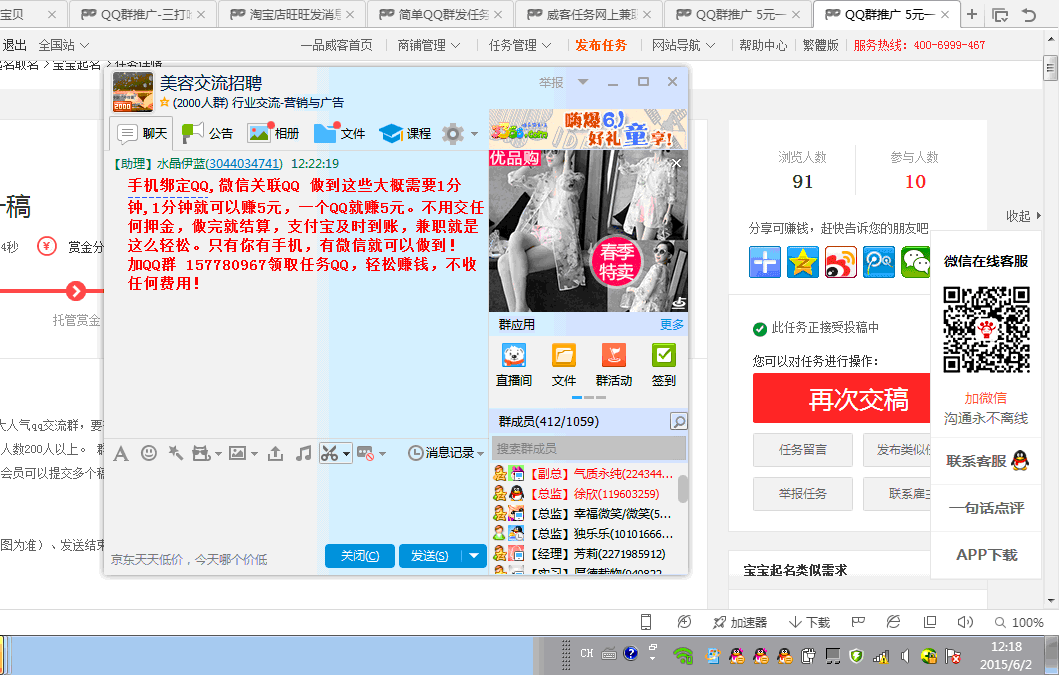Click 更多 in 群应用 section
Screen dimensions: 1059x675
click(x=671, y=325)
